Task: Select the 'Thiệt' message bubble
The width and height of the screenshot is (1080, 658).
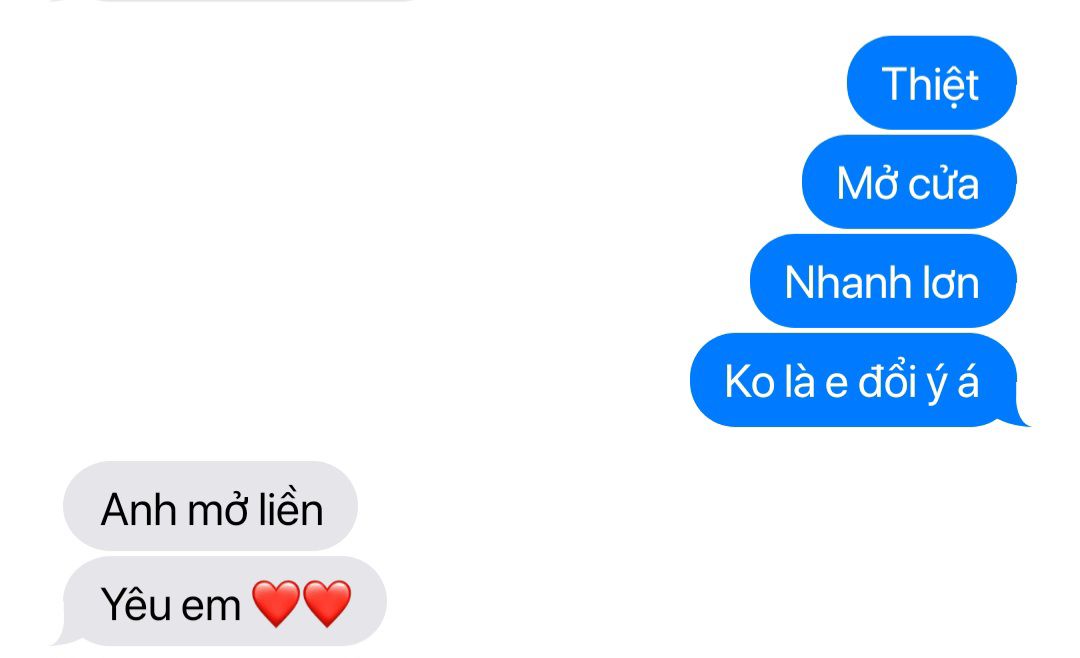Action: pyautogui.click(x=931, y=83)
